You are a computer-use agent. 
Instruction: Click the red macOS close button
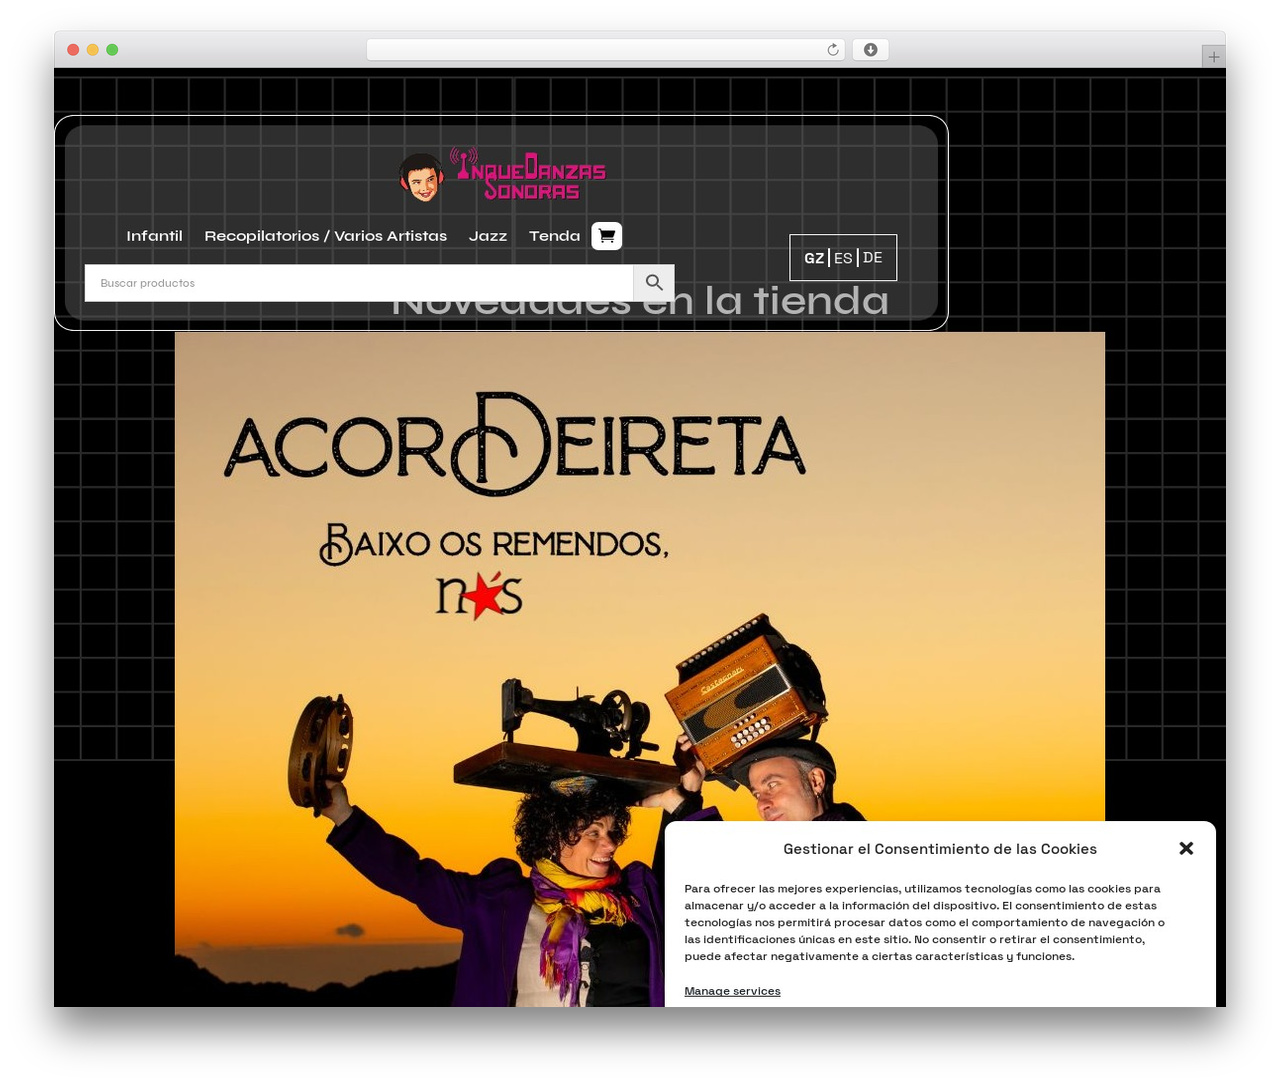(73, 50)
